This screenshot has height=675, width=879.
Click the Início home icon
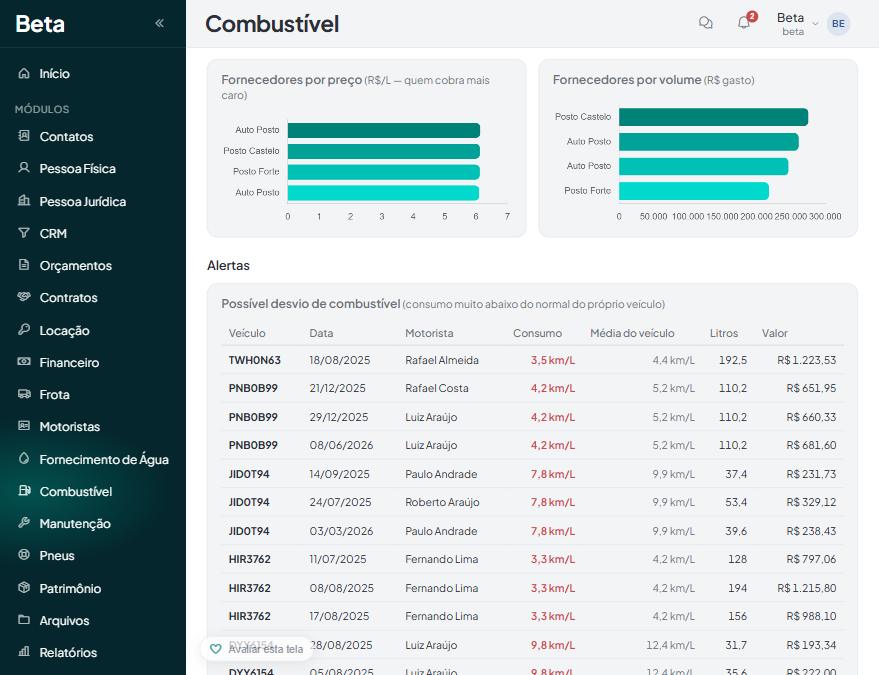[24, 73]
